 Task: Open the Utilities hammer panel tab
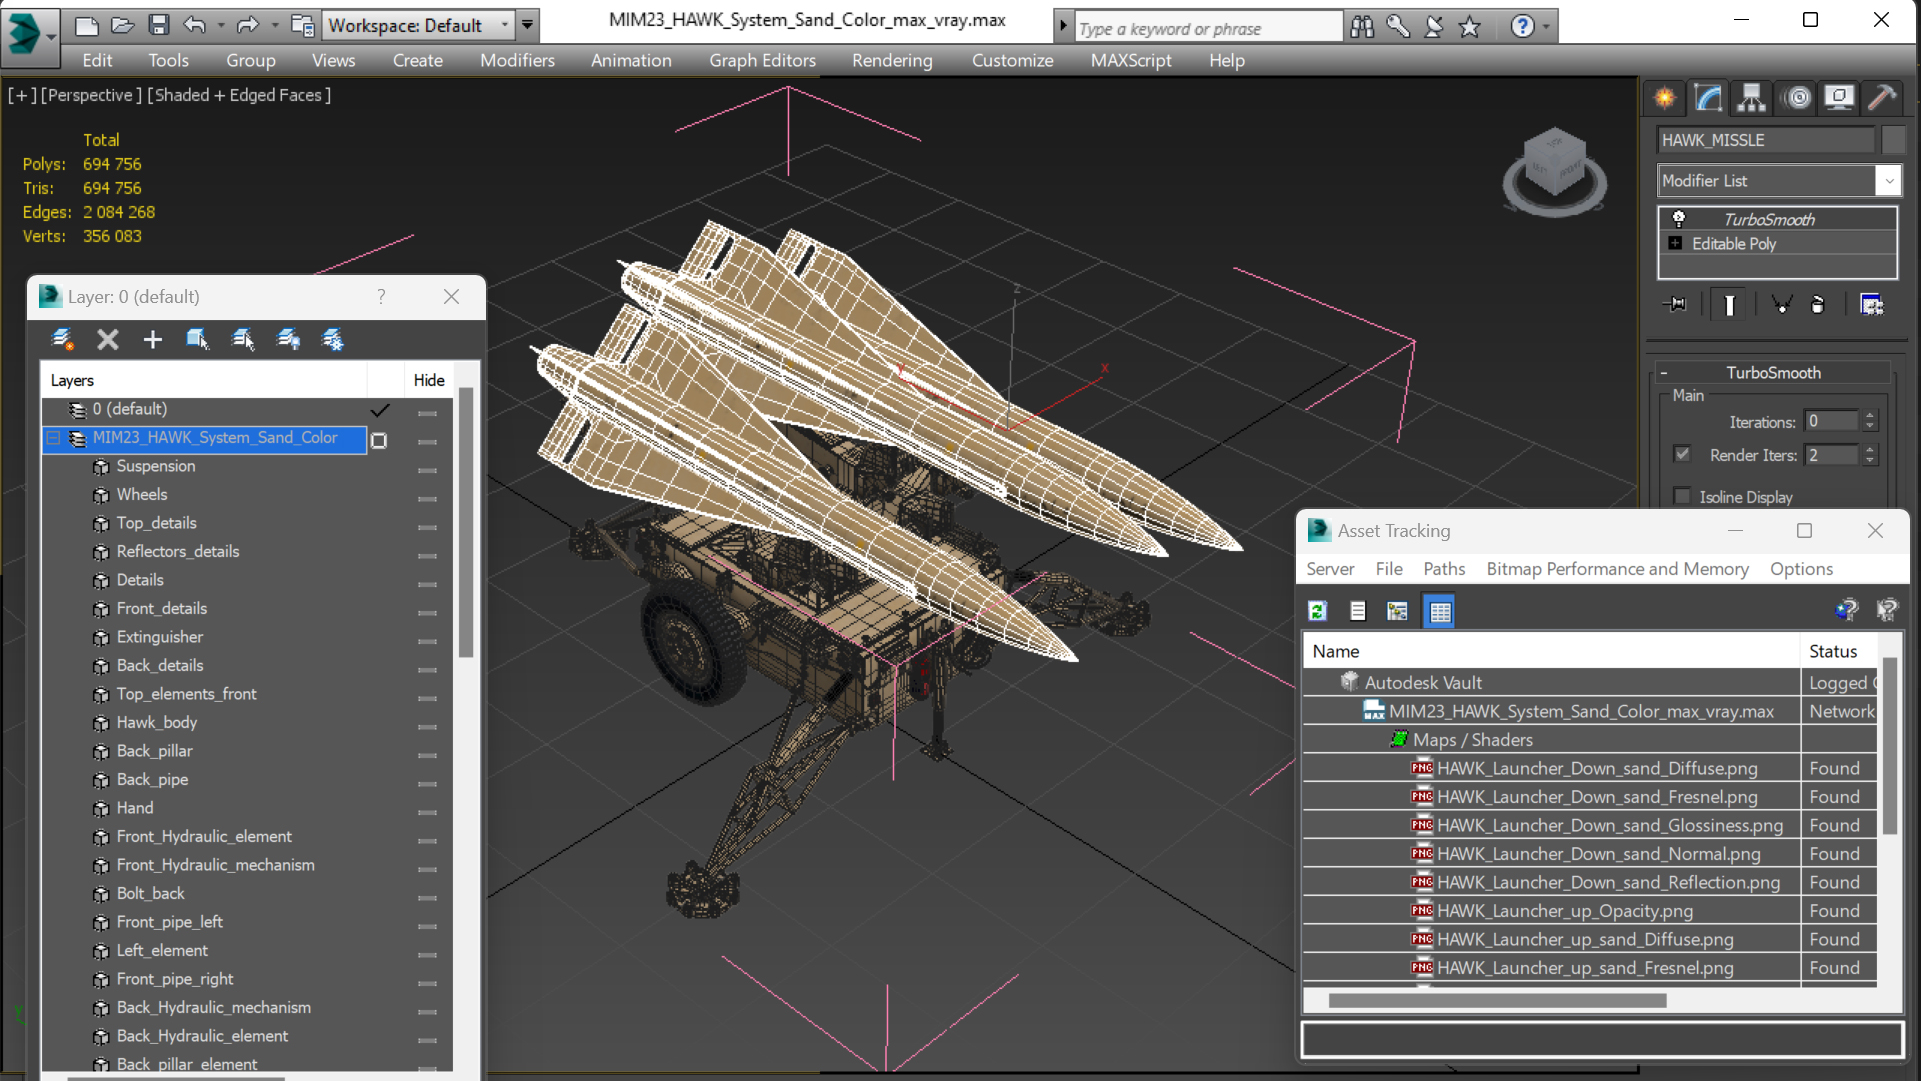coord(1882,97)
